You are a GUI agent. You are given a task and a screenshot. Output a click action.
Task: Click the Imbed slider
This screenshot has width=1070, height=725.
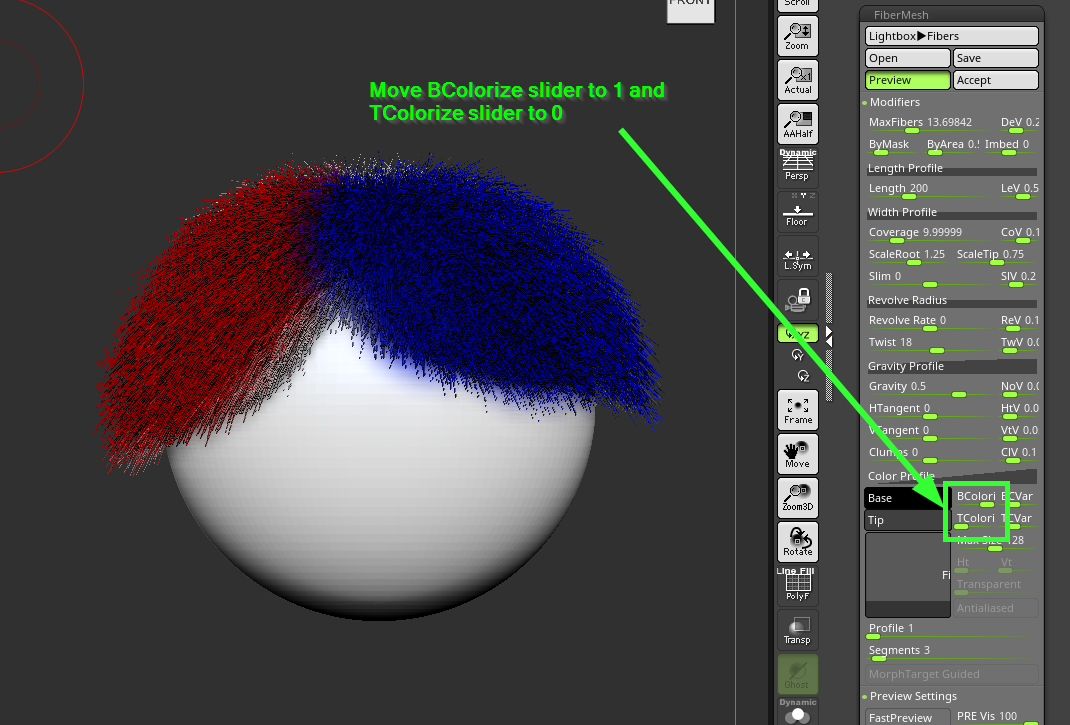pyautogui.click(x=1011, y=145)
